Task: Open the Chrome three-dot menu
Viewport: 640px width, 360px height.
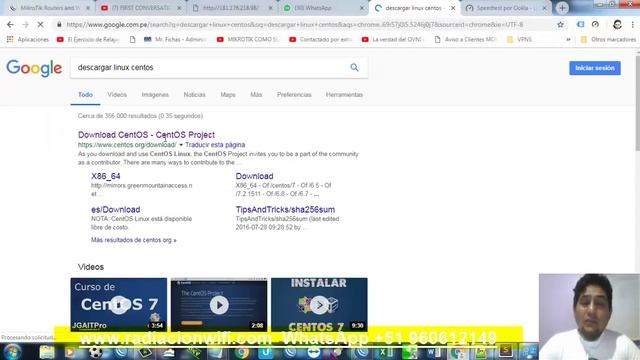Action: pyautogui.click(x=633, y=24)
